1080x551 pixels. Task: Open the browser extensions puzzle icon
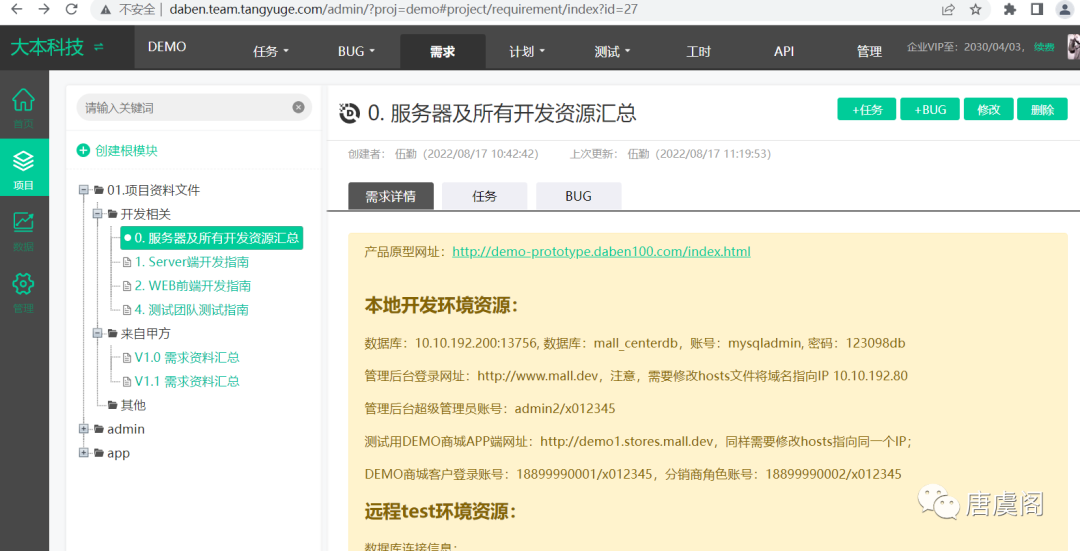(x=1010, y=9)
